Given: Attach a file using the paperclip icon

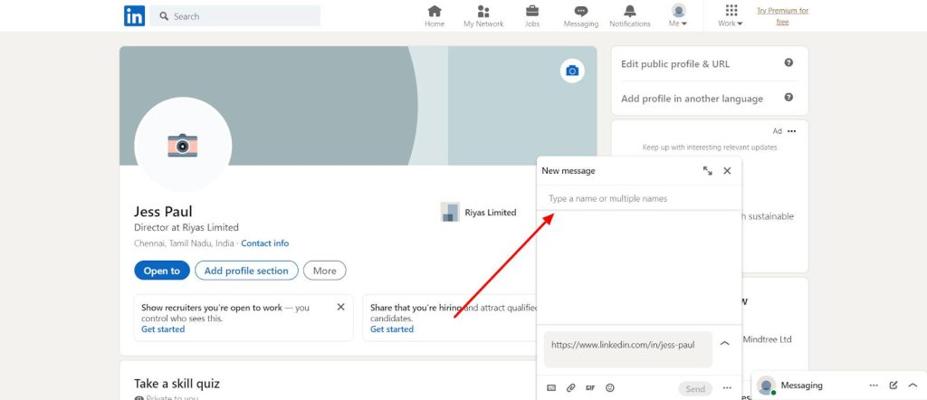Looking at the screenshot, I should pos(571,388).
